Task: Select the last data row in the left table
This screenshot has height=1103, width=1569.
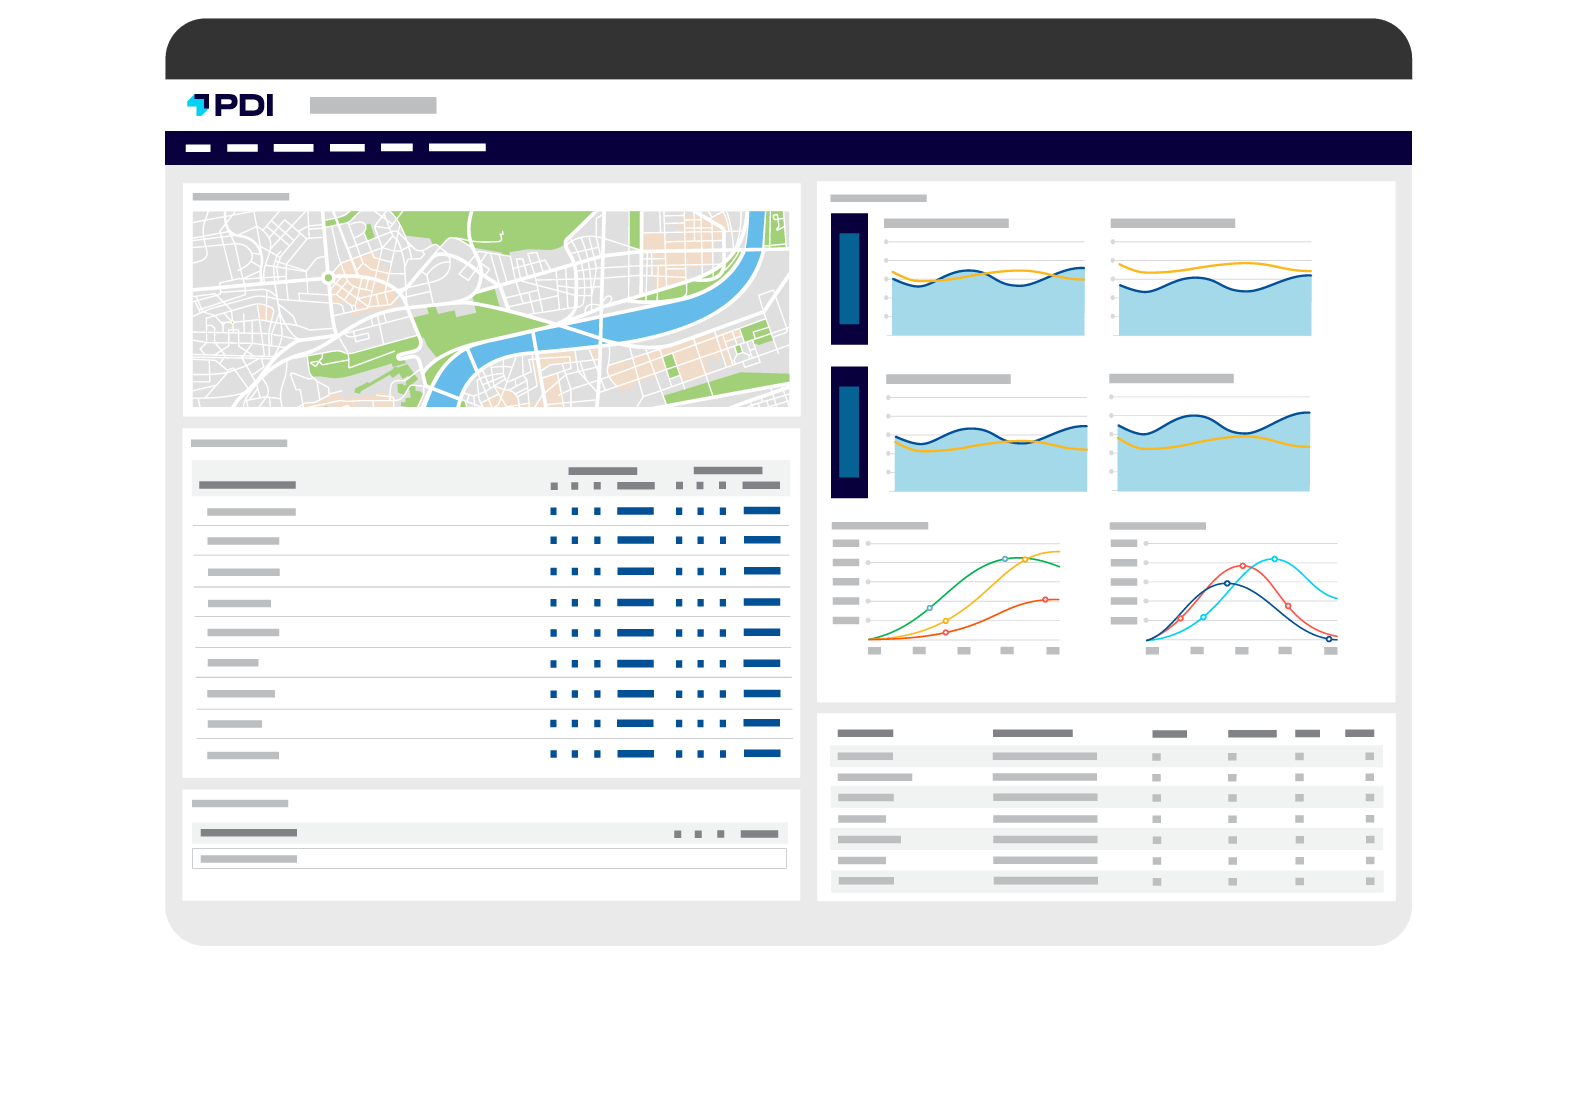Action: pos(490,755)
